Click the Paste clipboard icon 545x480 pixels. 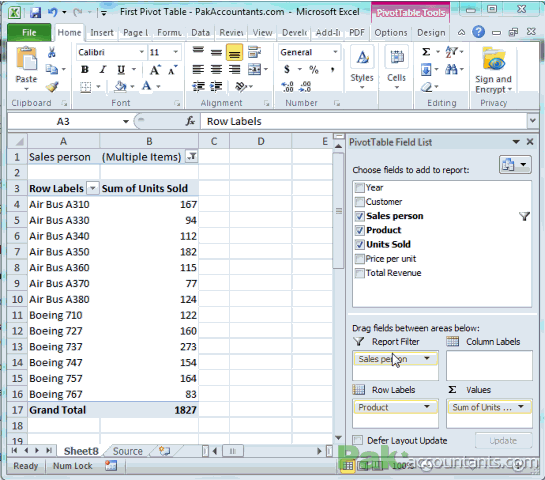click(x=26, y=59)
